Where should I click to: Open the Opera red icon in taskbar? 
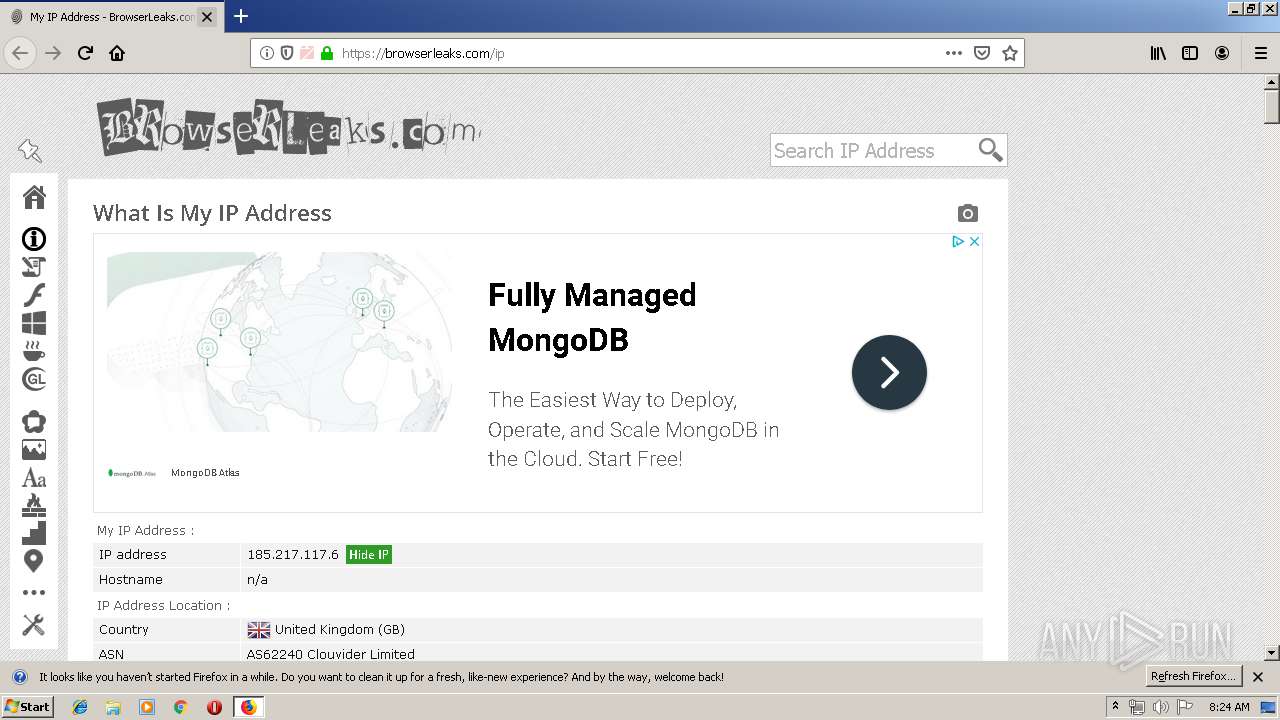pyautogui.click(x=214, y=707)
